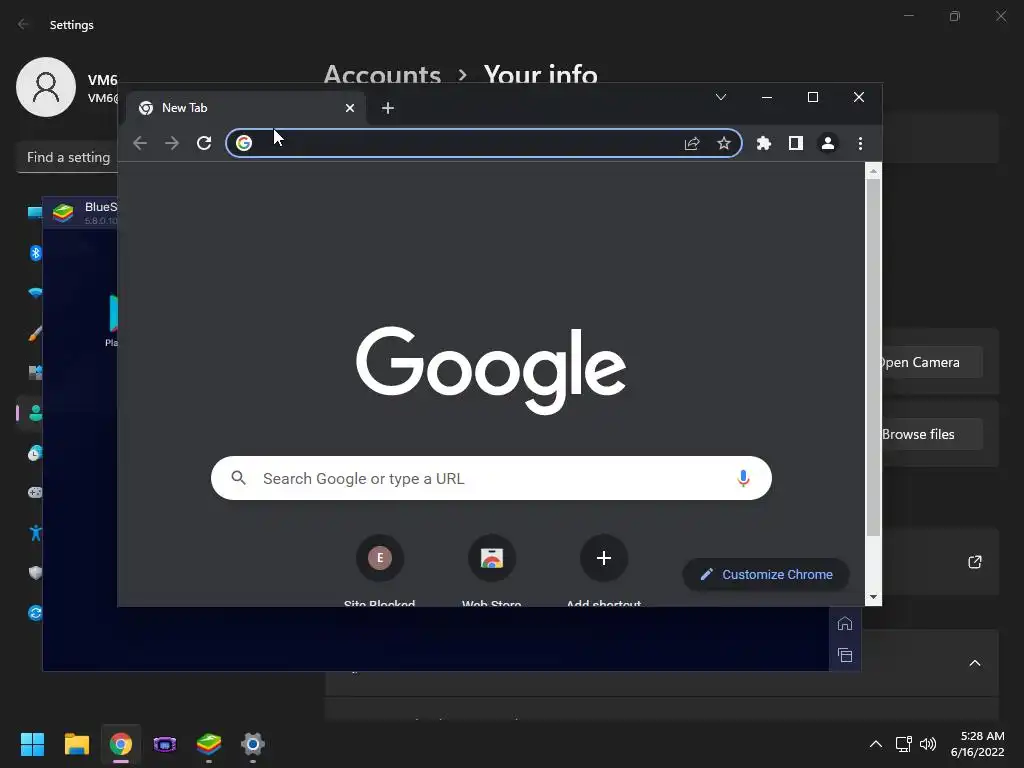Open the purple game console taskbar app
Image resolution: width=1024 pixels, height=768 pixels.
point(165,744)
